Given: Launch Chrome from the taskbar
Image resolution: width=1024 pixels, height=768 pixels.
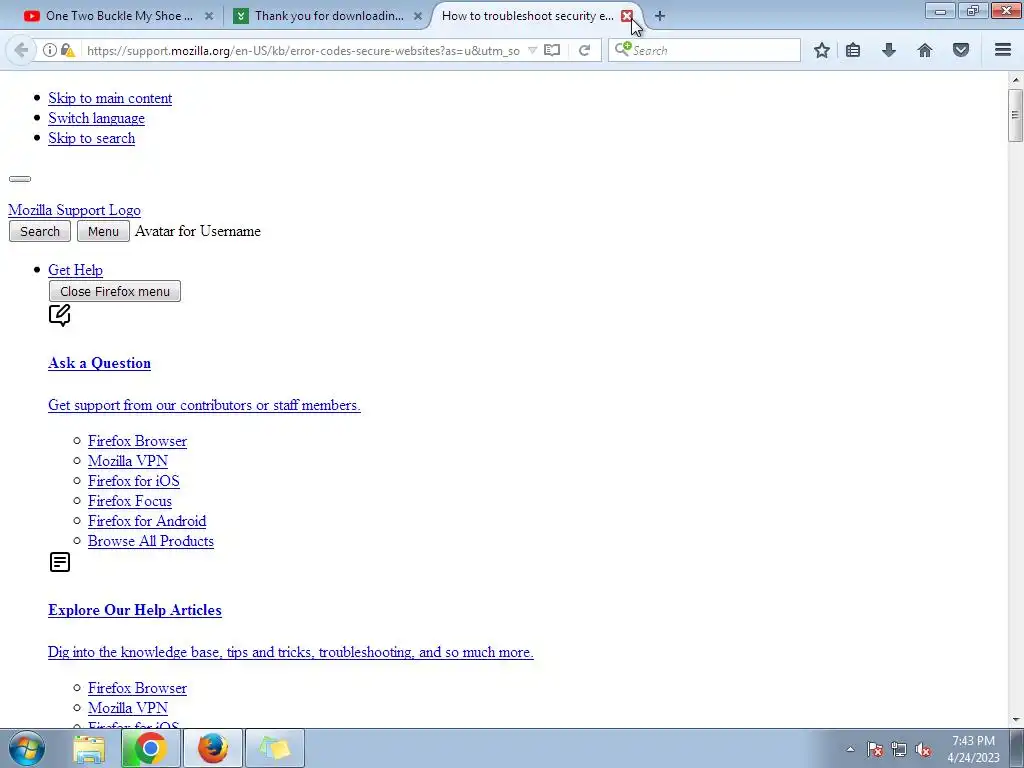Looking at the screenshot, I should [x=150, y=748].
